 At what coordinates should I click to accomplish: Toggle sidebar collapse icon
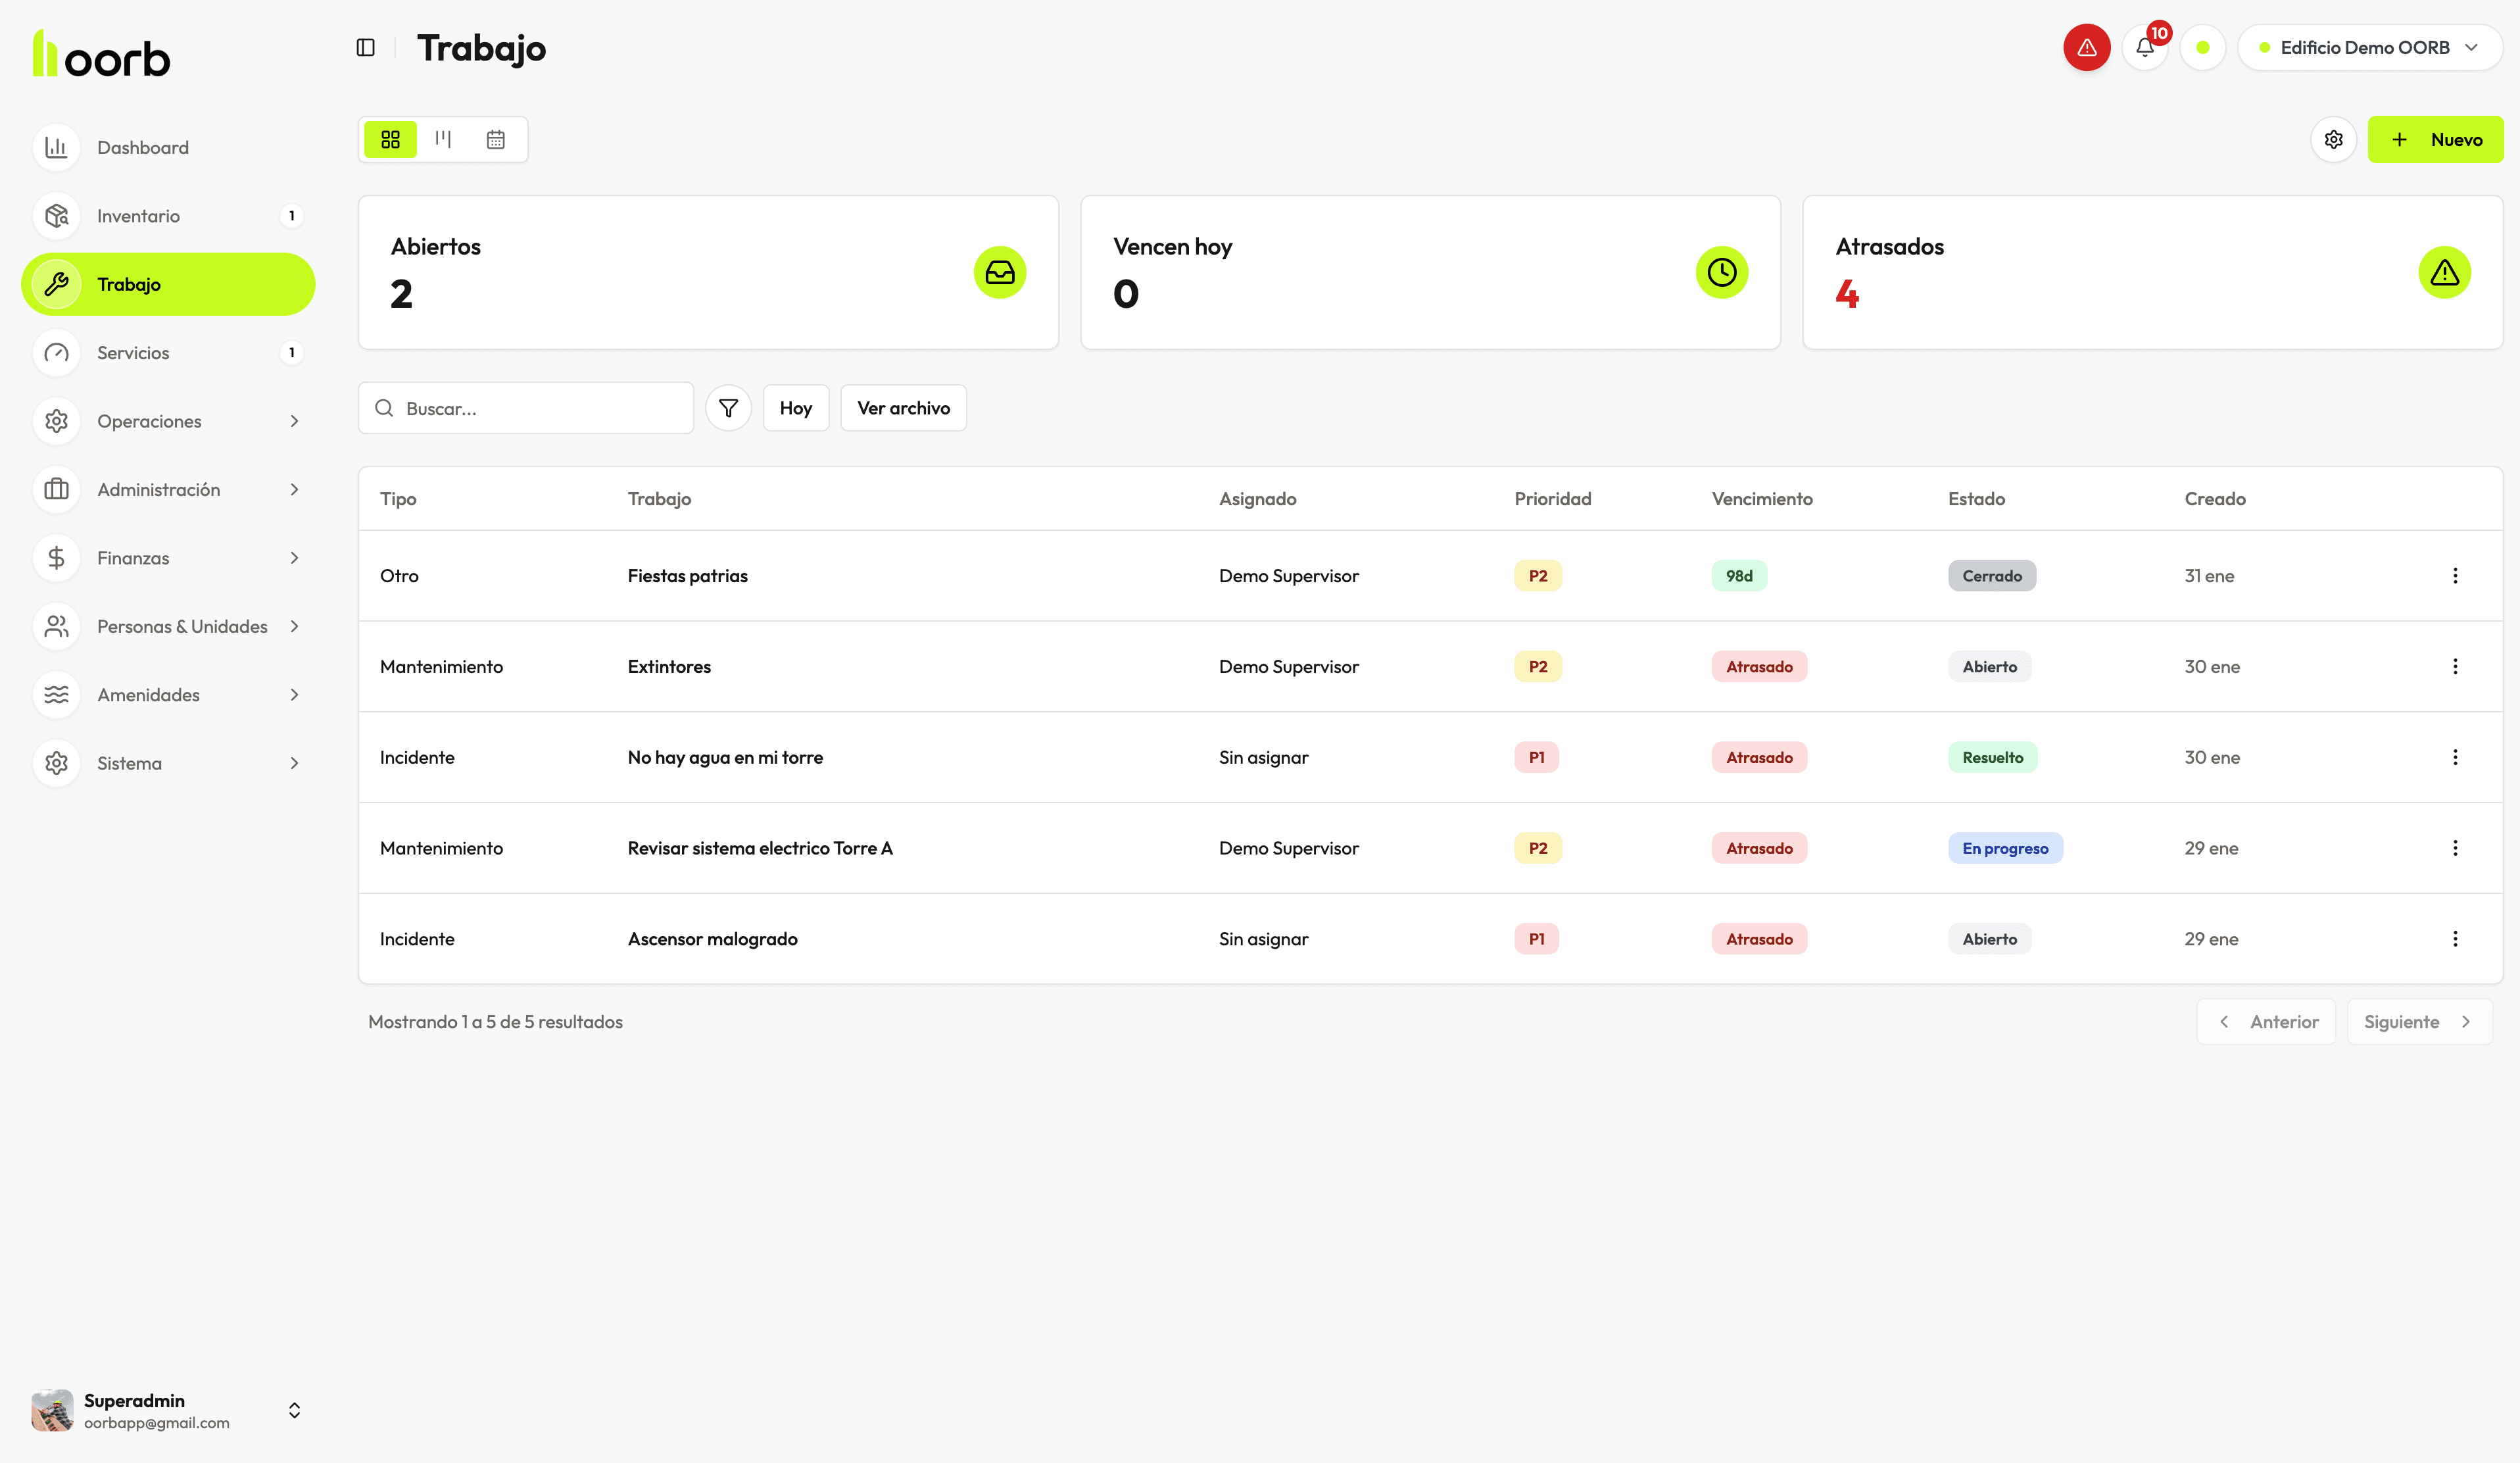tap(365, 47)
